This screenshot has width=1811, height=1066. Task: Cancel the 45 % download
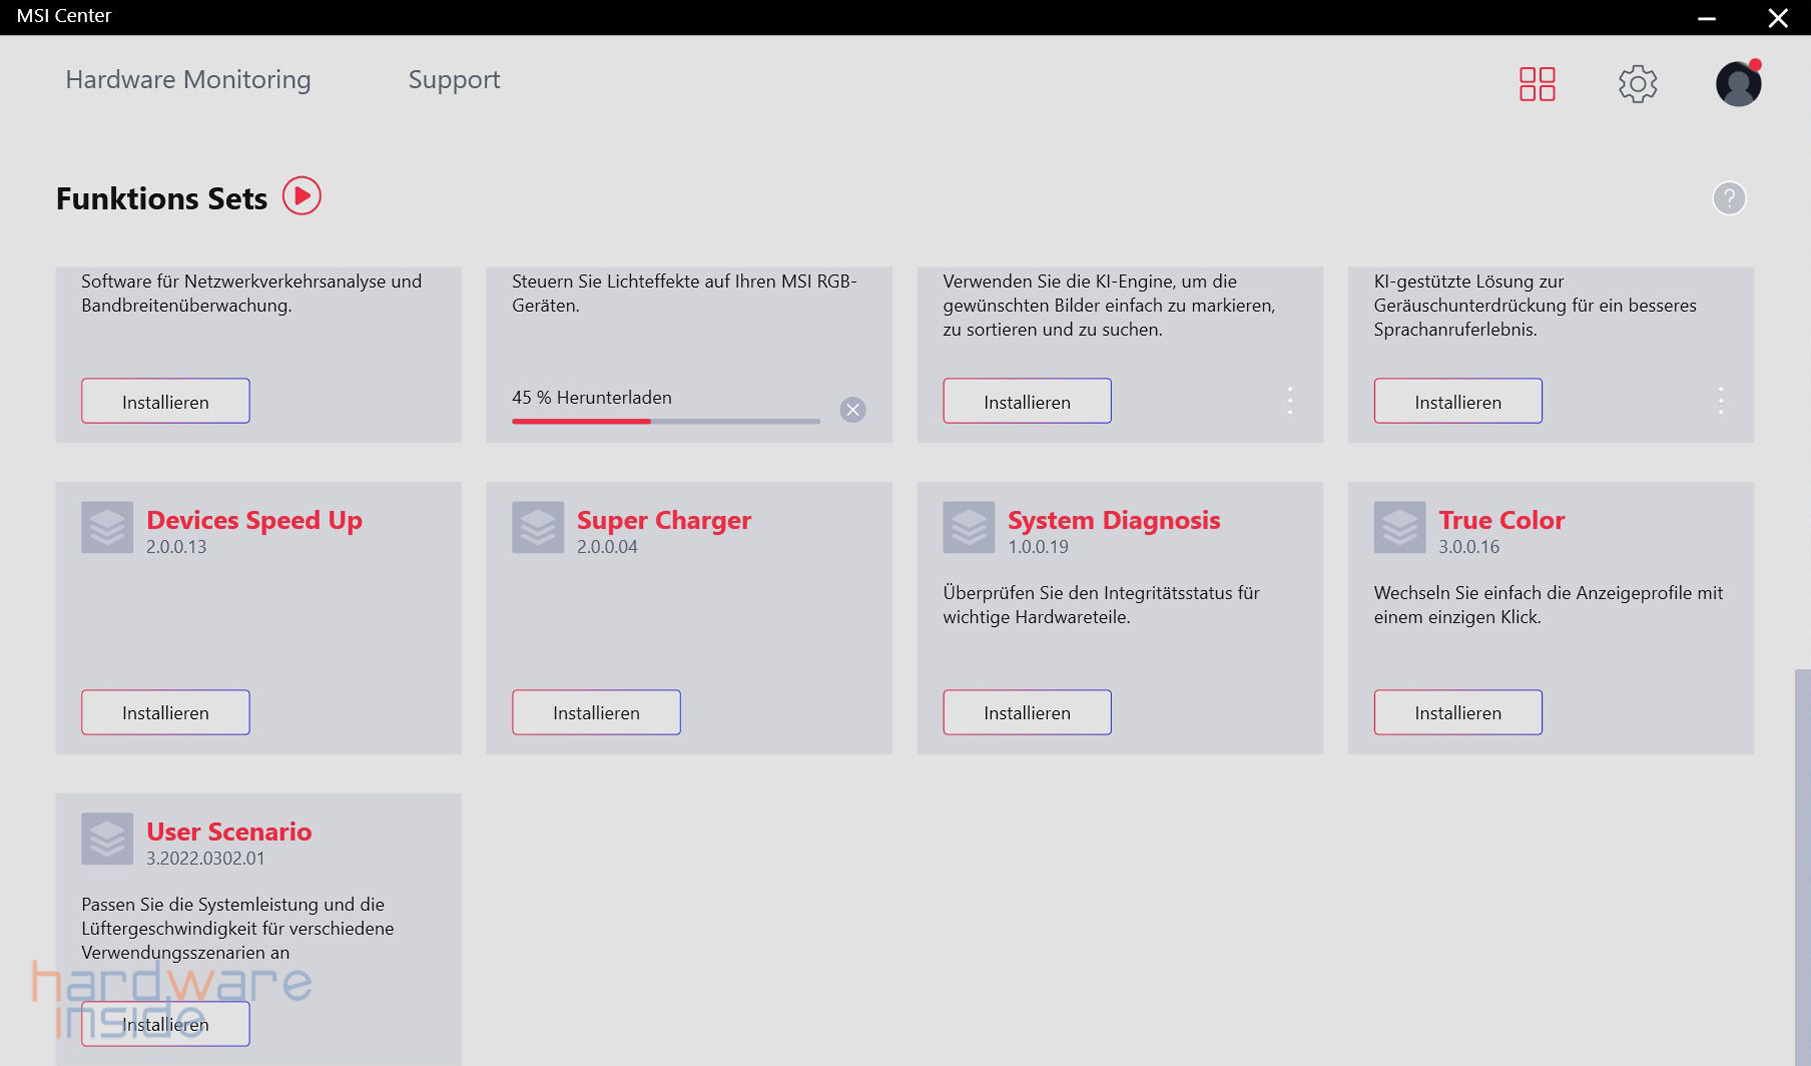852,410
